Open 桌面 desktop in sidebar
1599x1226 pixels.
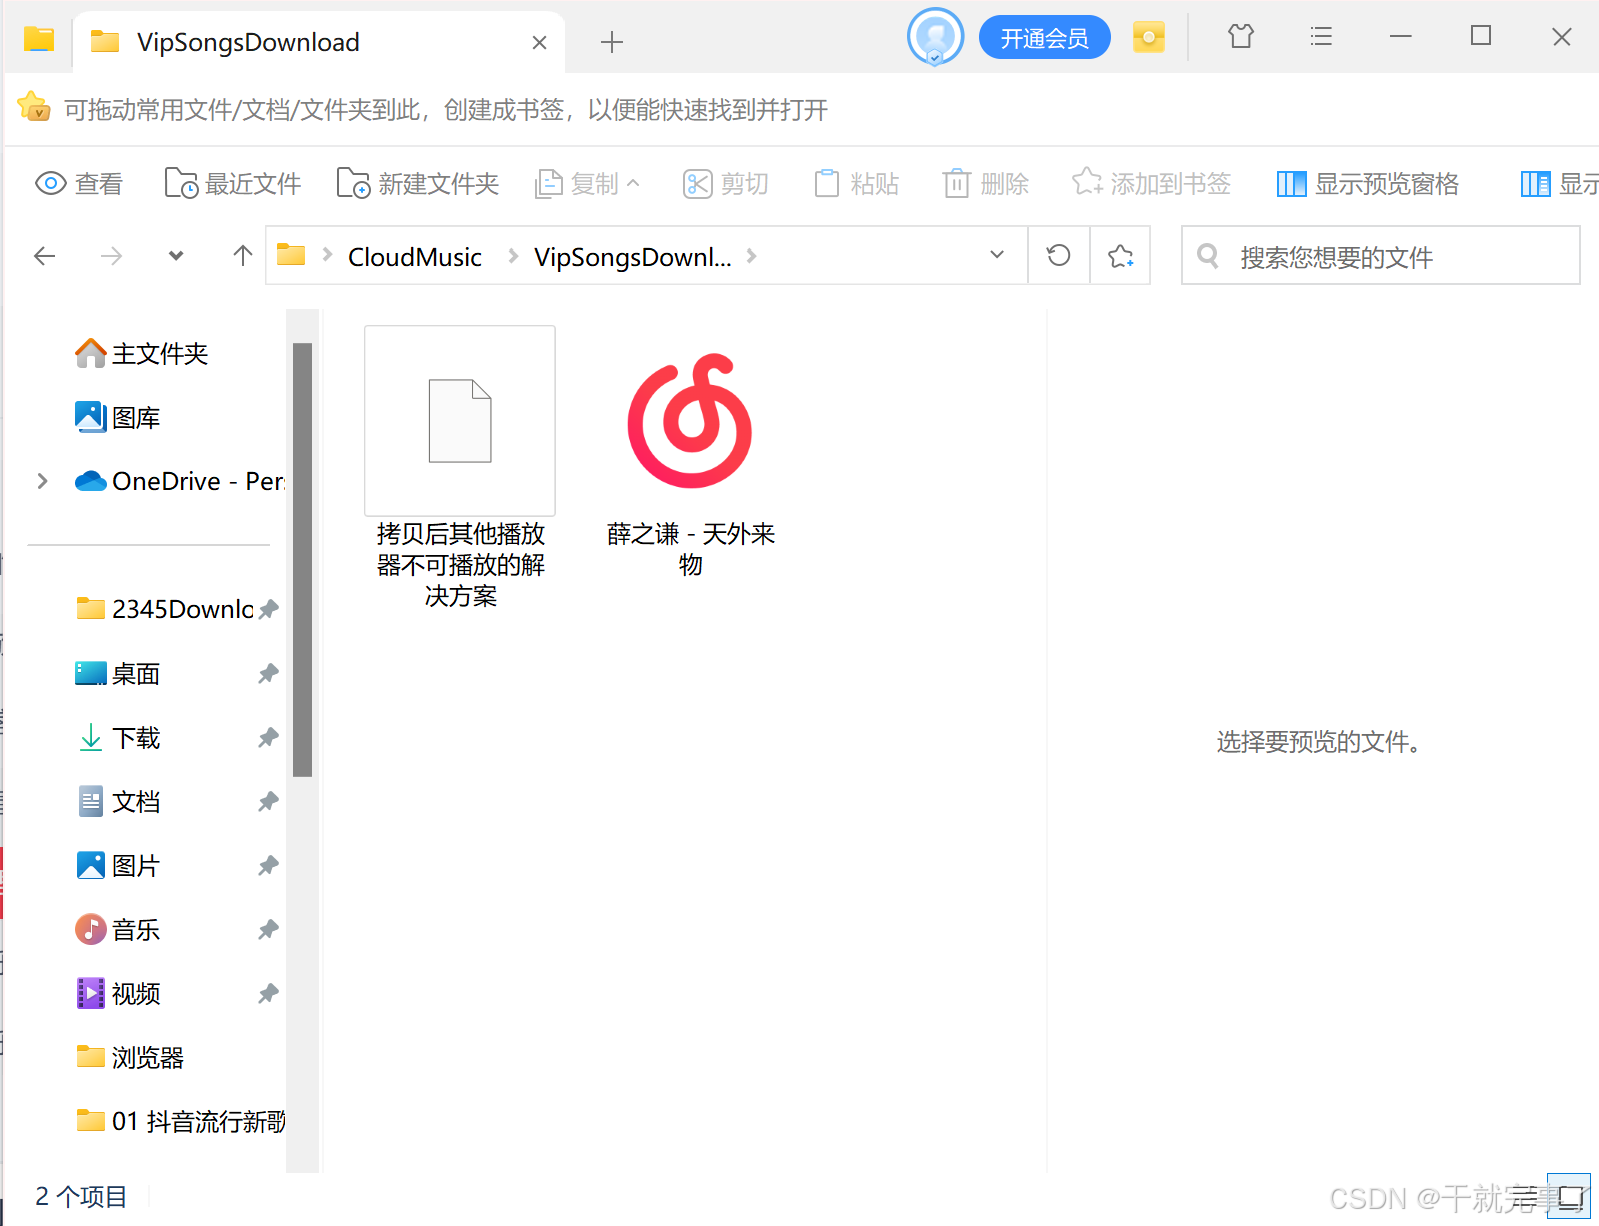tap(118, 673)
